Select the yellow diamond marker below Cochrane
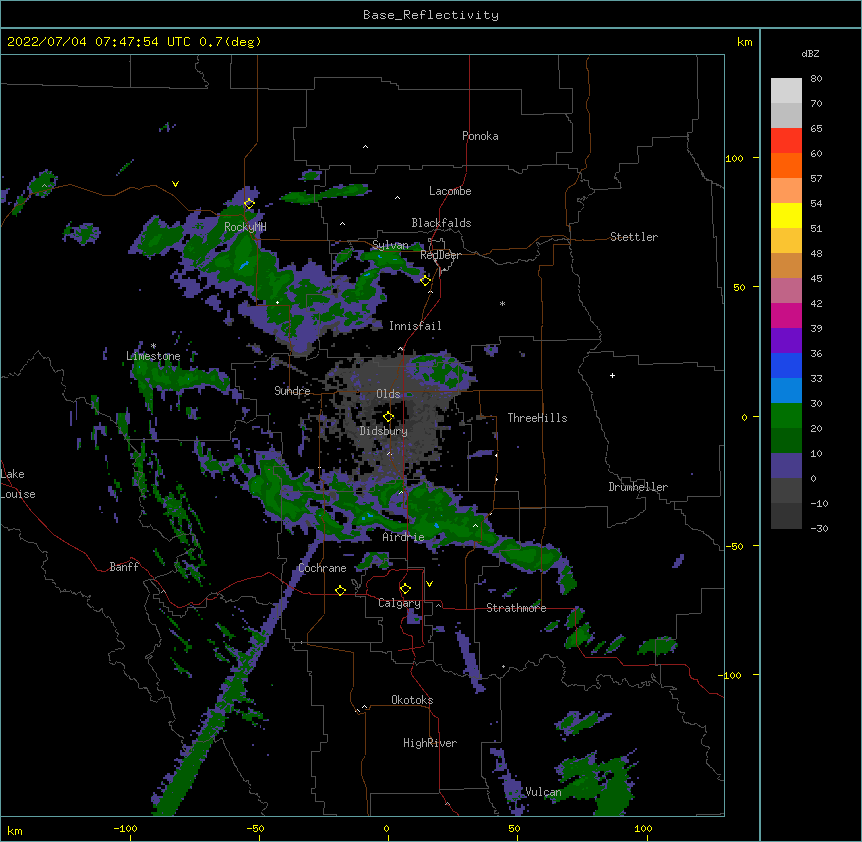The width and height of the screenshot is (862, 842). [x=340, y=590]
